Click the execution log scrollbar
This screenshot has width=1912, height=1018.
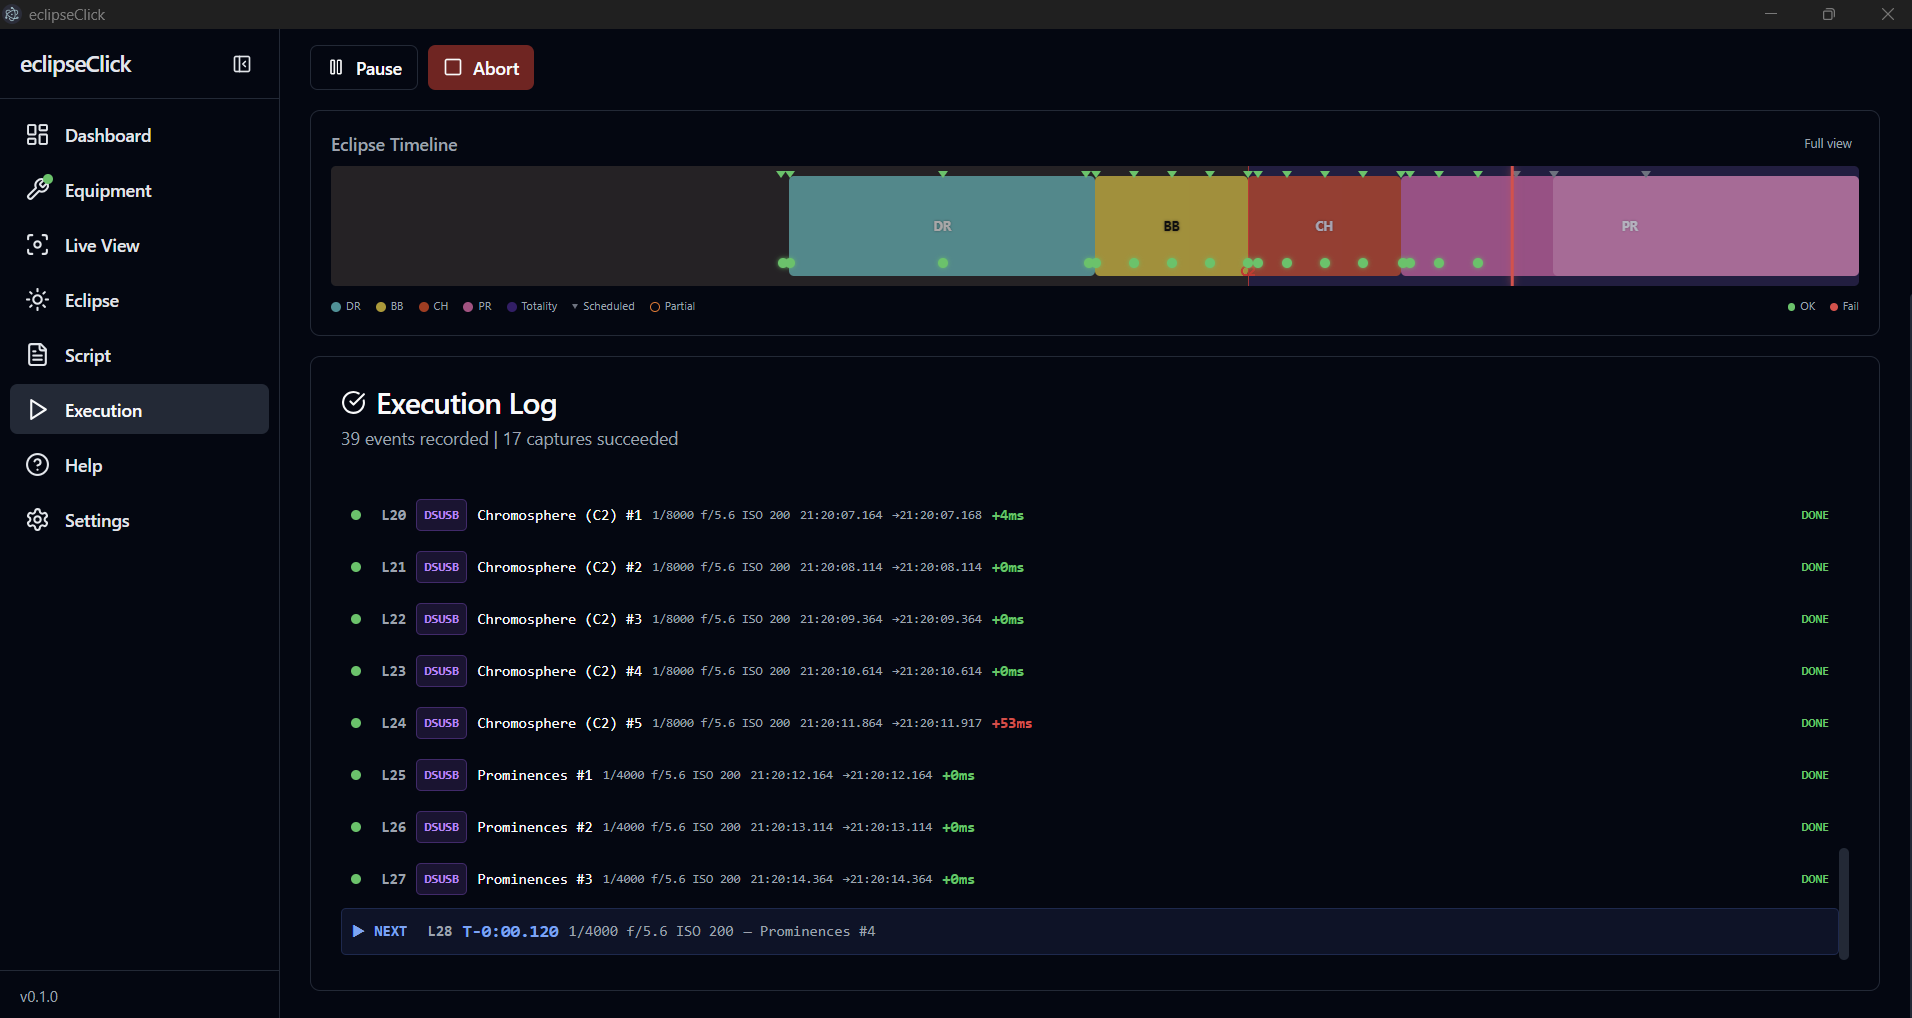[x=1843, y=903]
